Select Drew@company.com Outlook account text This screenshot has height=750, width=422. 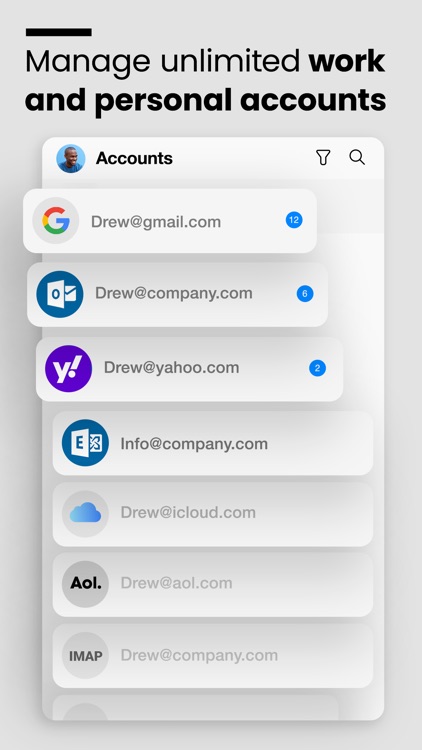tap(174, 293)
